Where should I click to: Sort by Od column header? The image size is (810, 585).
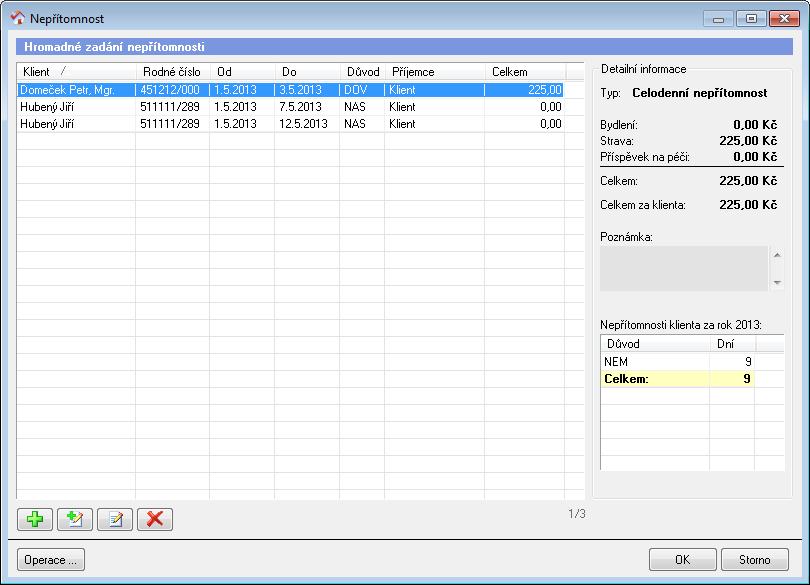242,72
